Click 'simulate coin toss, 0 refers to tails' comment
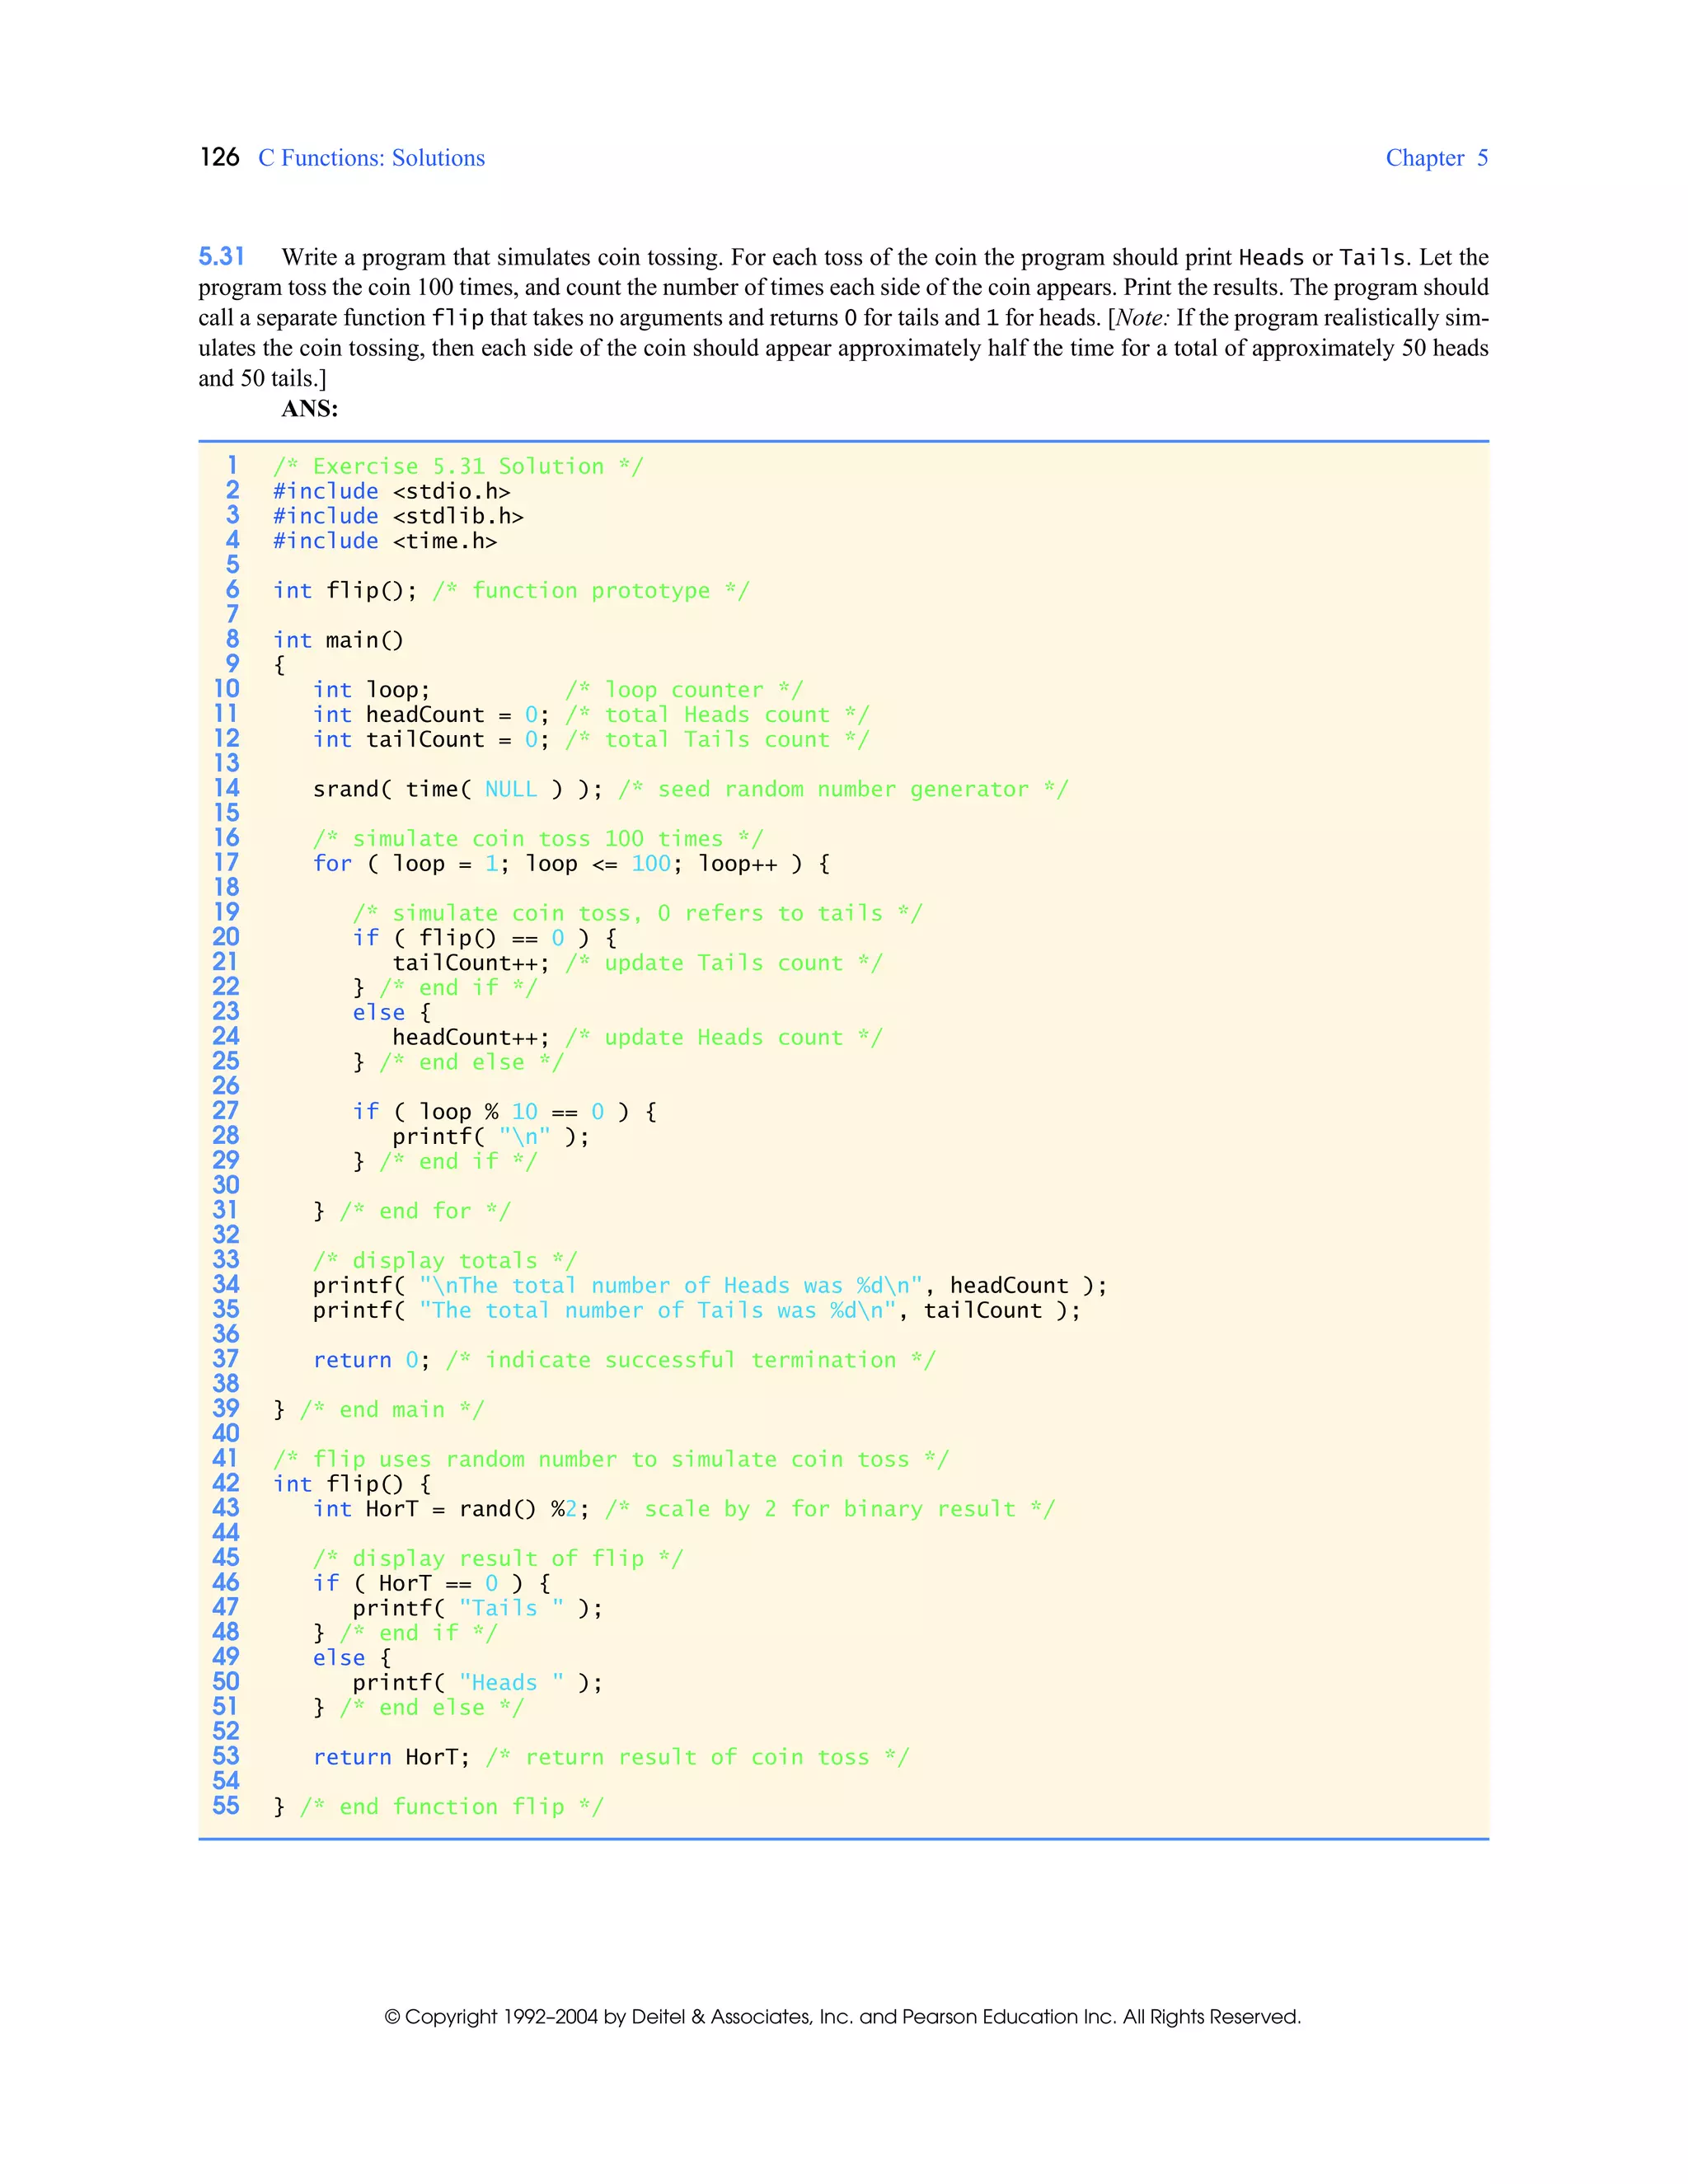This screenshot has height=2184, width=1688. click(637, 914)
